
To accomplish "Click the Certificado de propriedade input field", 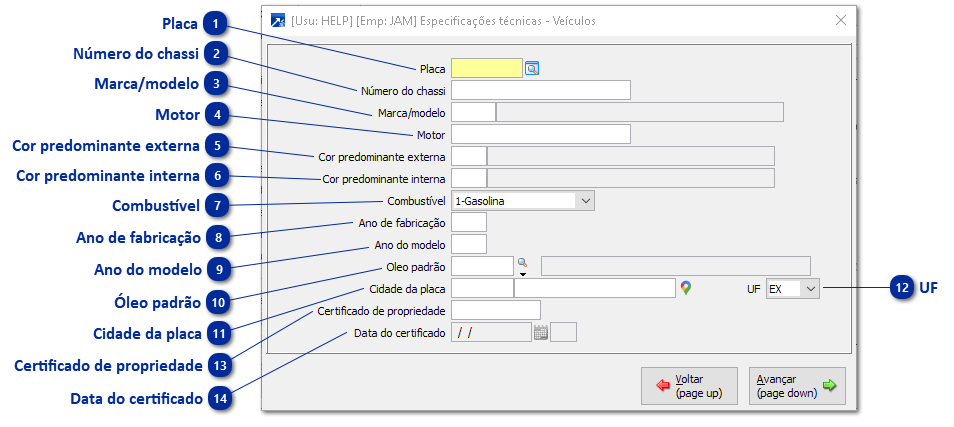I will (496, 310).
